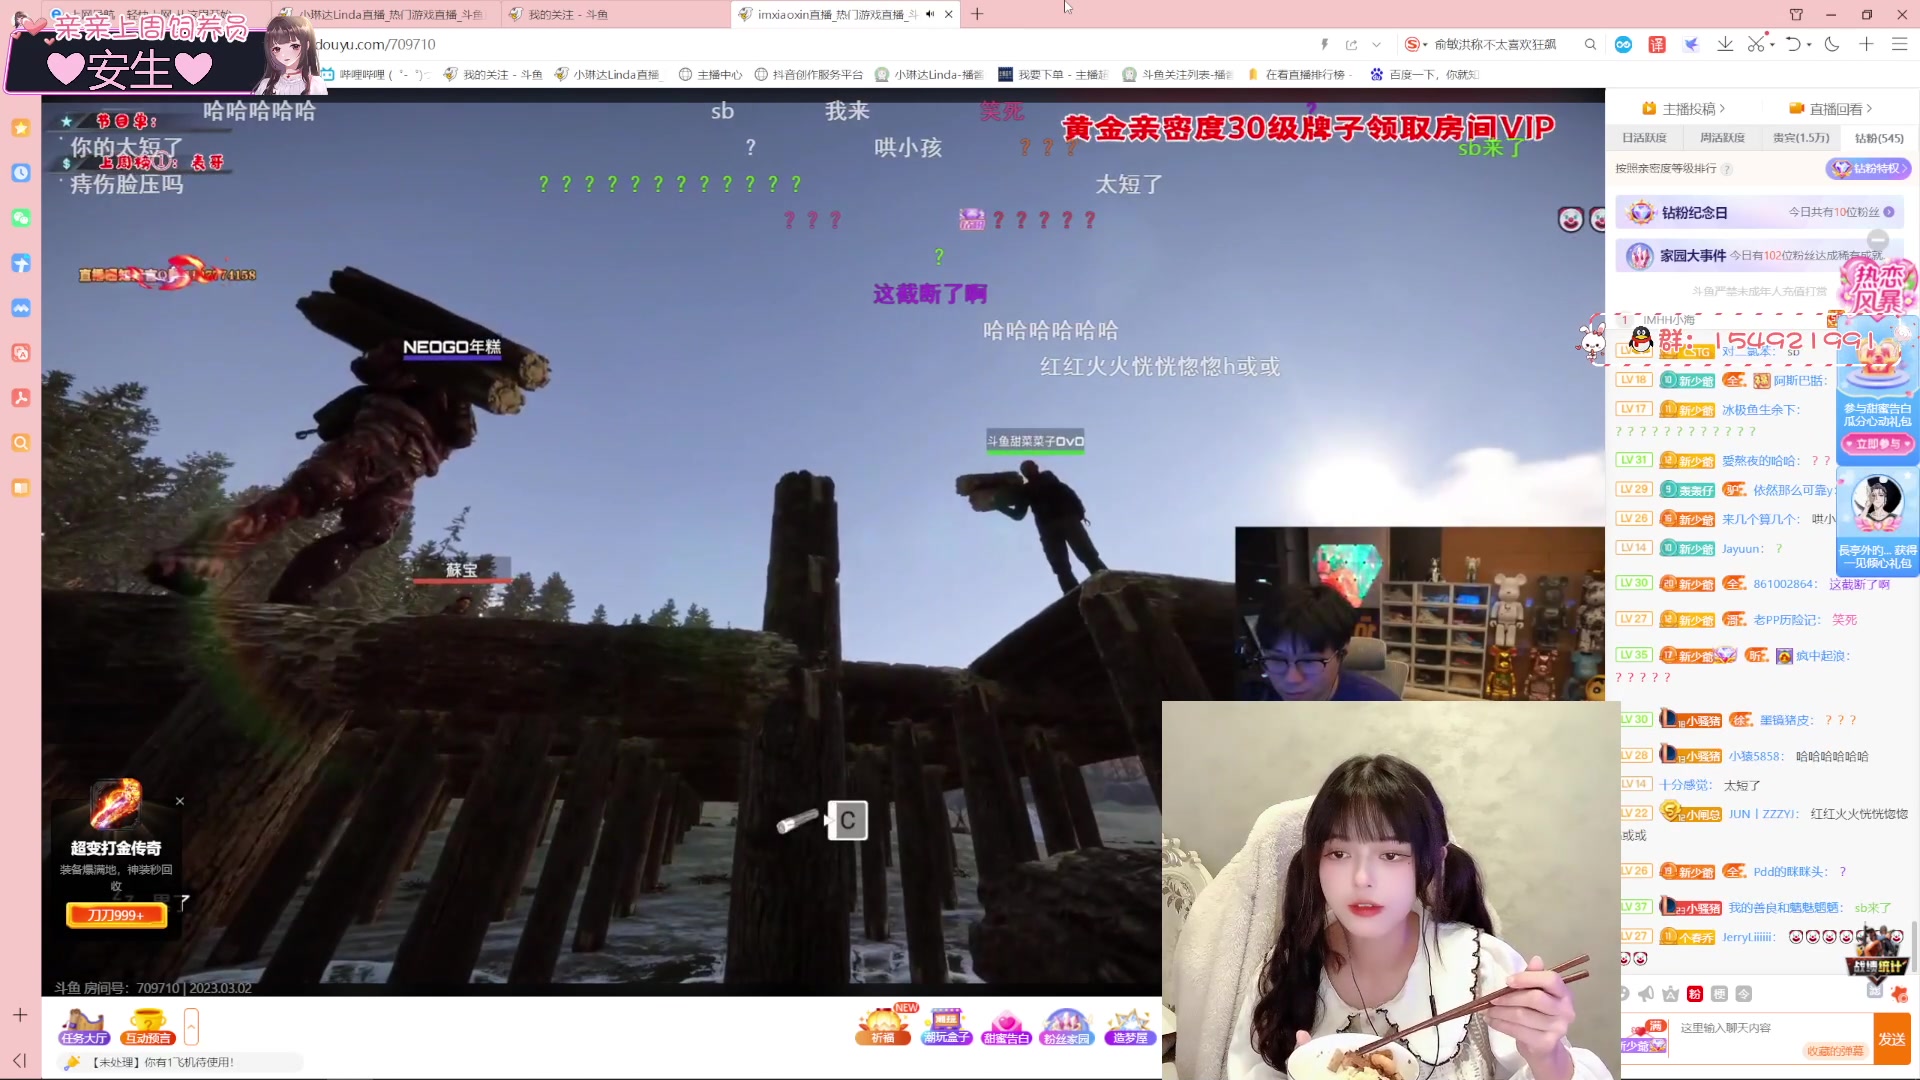Screen dimensions: 1920x1080
Task: Switch to 小琳达Linda直播 browser tab
Action: 385,14
